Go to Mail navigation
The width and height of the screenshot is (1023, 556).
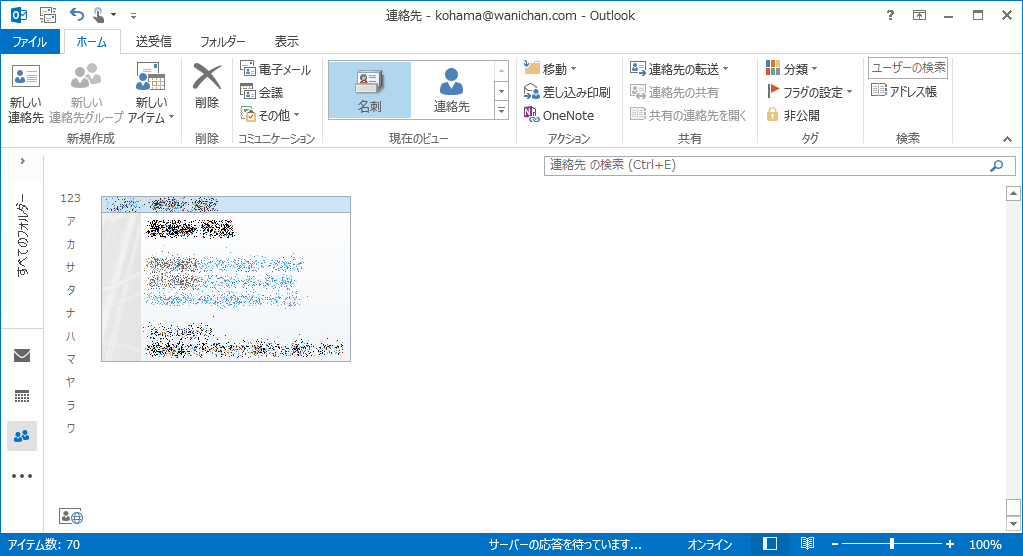[22, 355]
